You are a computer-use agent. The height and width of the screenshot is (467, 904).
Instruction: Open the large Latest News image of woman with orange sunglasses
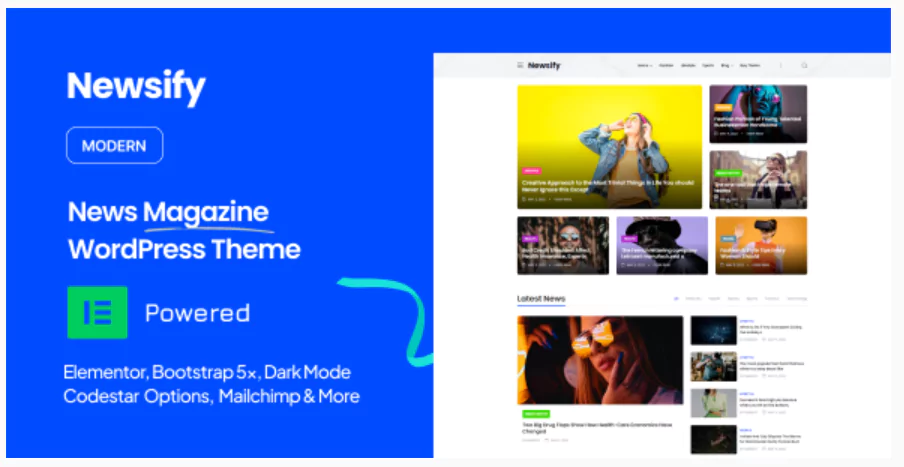[x=600, y=360]
